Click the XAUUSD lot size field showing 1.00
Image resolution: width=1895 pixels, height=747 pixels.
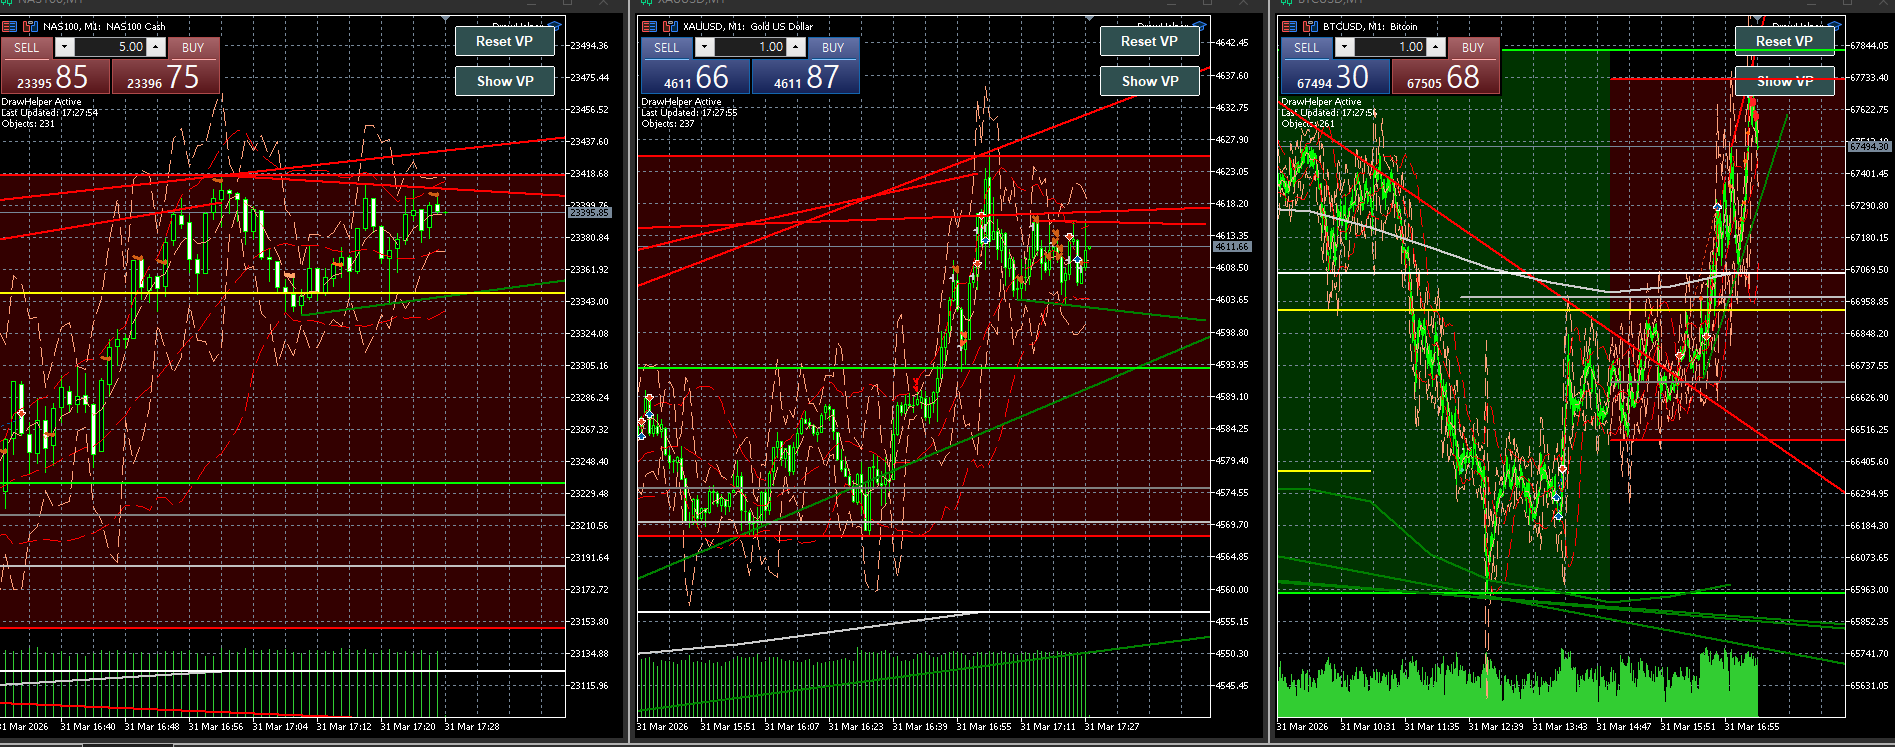coord(750,47)
